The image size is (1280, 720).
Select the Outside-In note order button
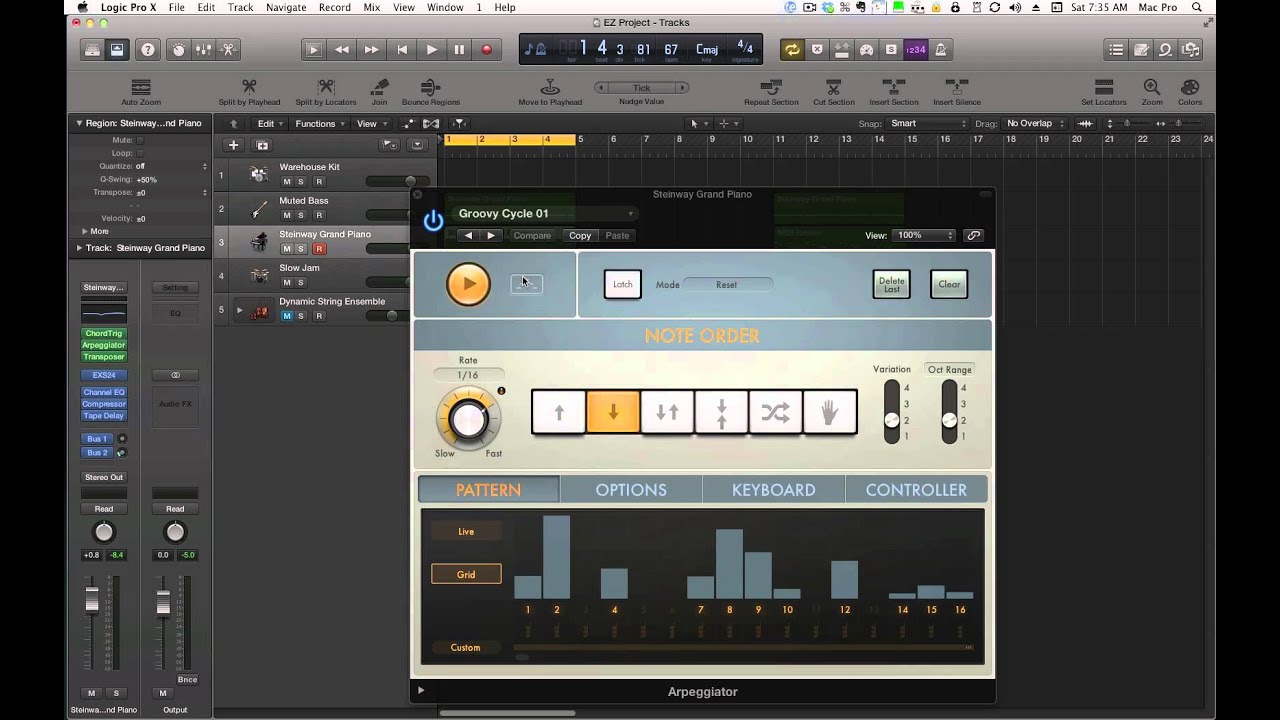coord(721,412)
